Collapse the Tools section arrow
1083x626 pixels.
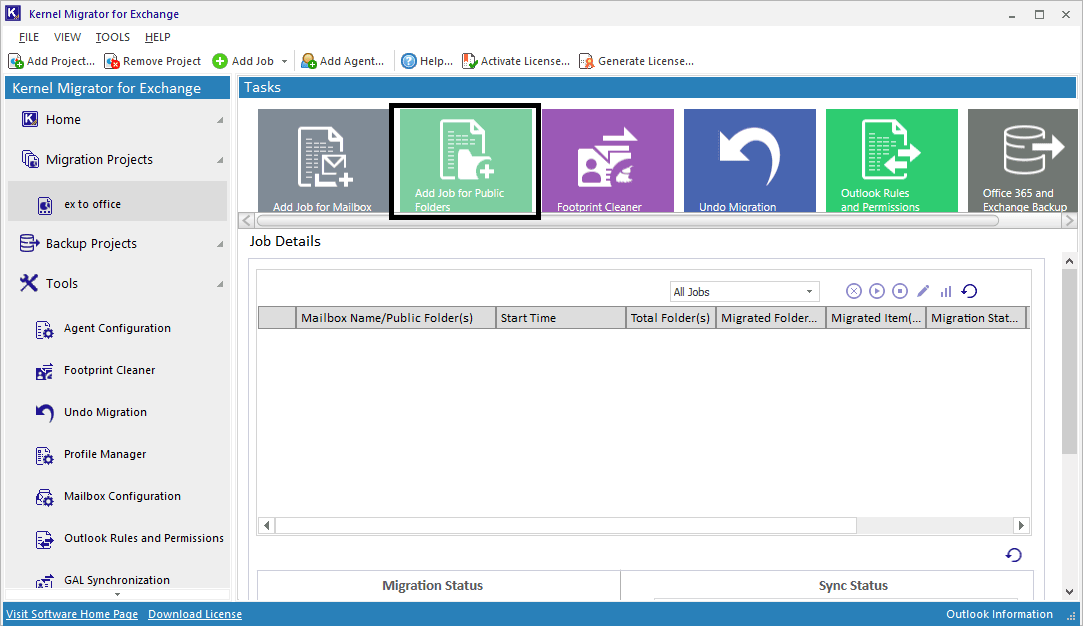(x=220, y=284)
